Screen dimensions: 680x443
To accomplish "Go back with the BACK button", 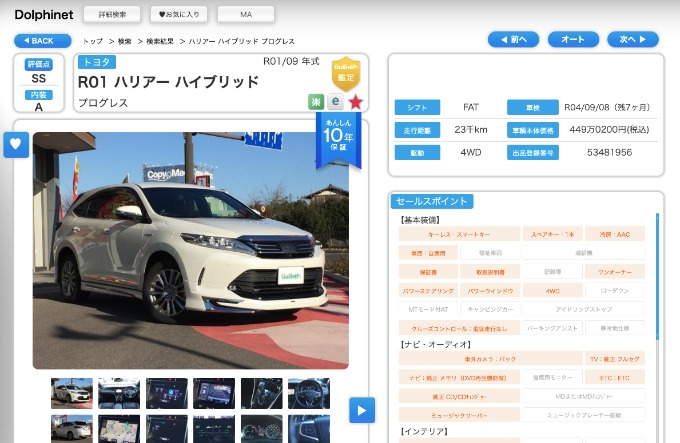I will 42,41.
